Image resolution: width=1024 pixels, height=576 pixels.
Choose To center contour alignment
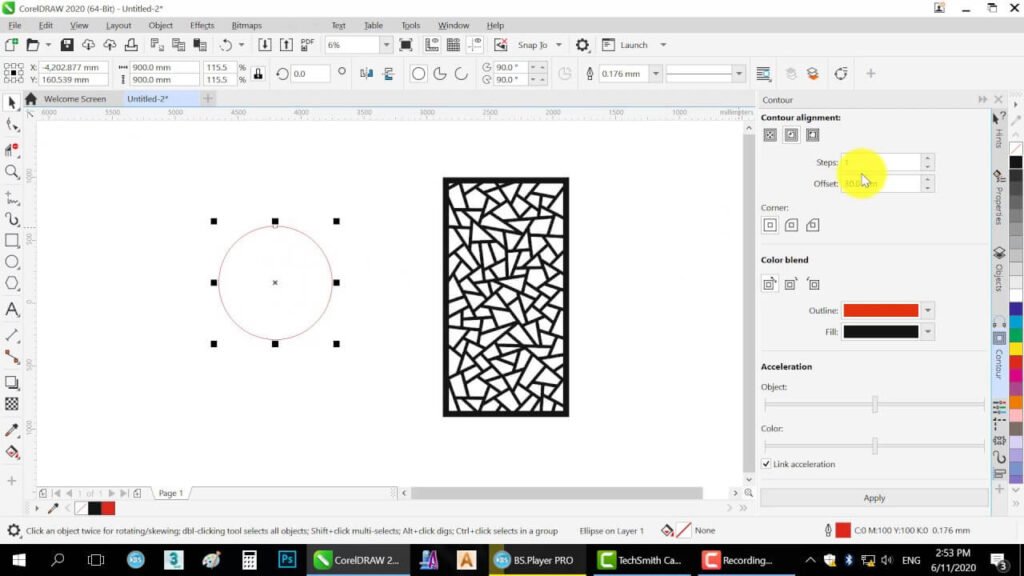click(x=770, y=135)
